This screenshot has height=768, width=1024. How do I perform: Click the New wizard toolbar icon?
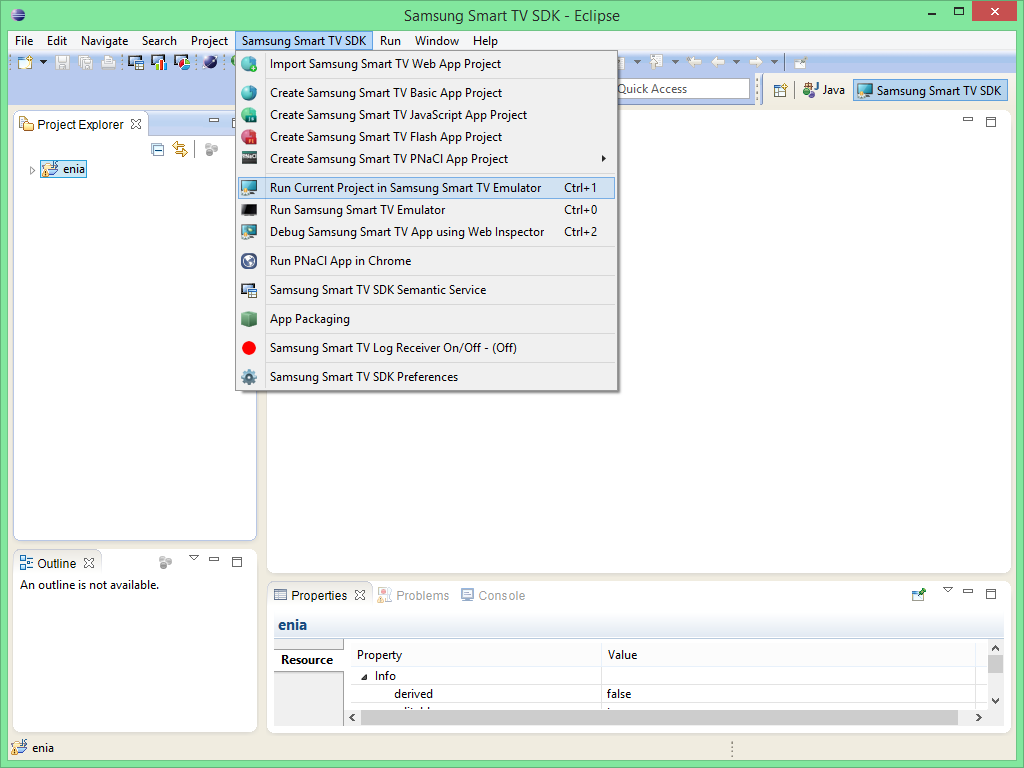coord(25,63)
